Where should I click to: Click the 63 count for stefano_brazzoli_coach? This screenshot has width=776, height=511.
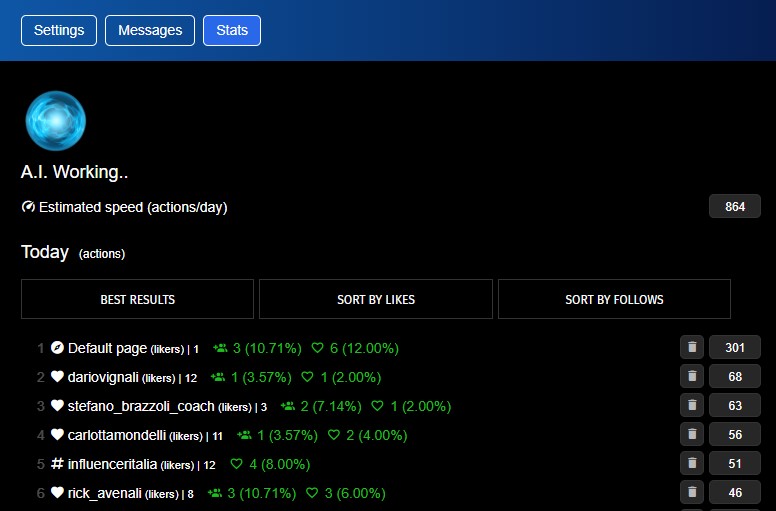tap(735, 405)
